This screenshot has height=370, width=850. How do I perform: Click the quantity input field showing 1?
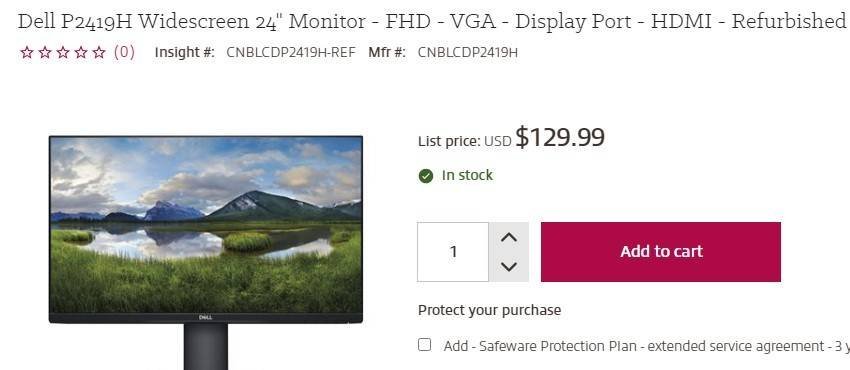(453, 252)
